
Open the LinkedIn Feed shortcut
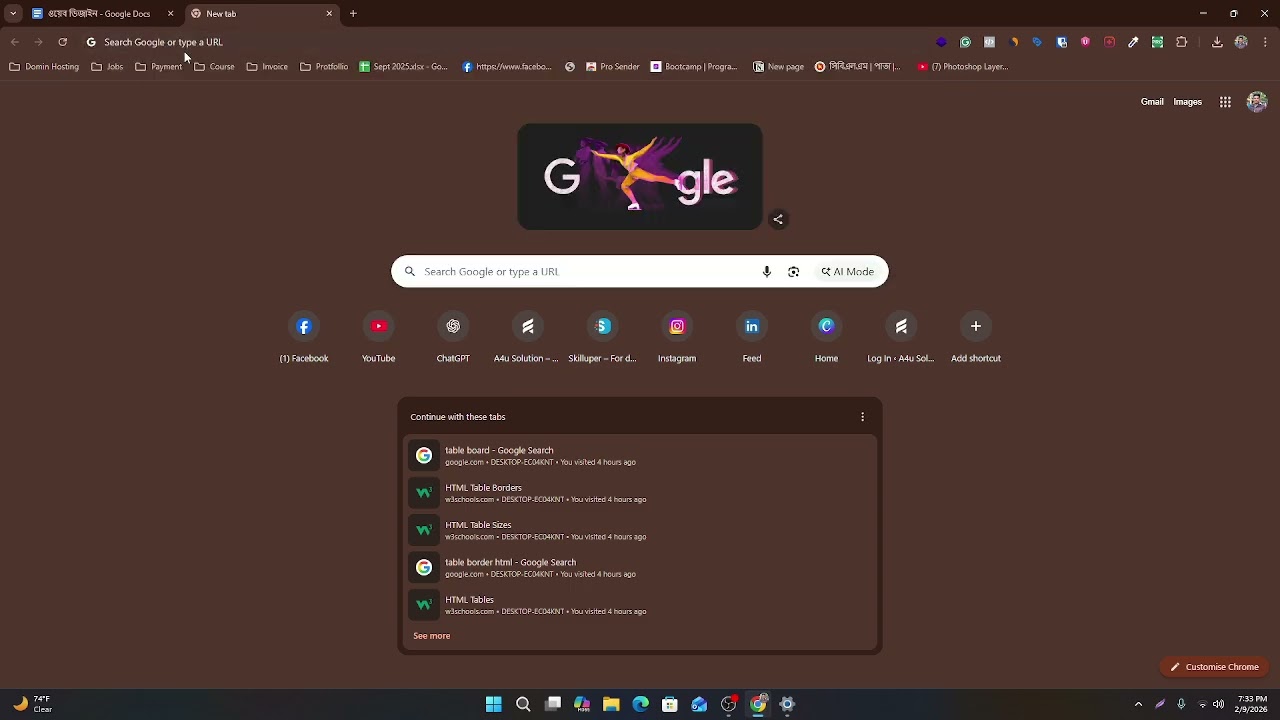coord(752,338)
